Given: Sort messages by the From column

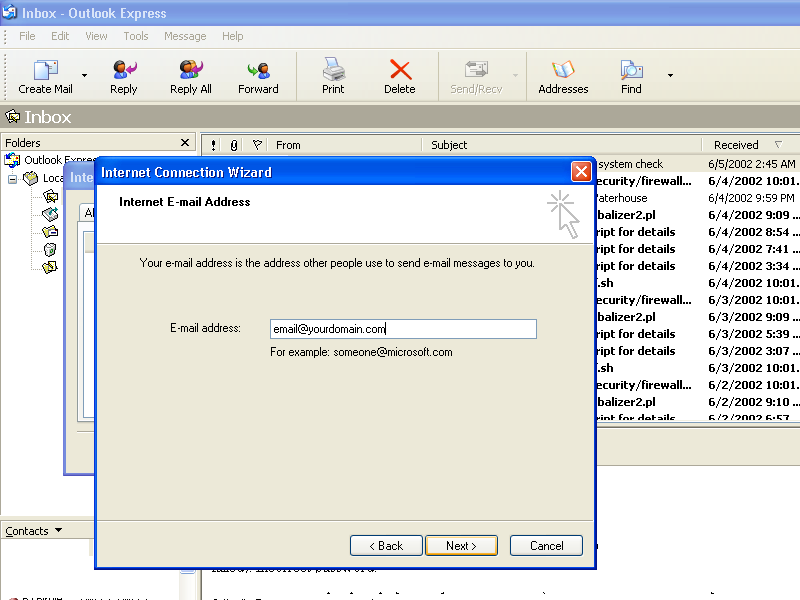Looking at the screenshot, I should coord(345,145).
